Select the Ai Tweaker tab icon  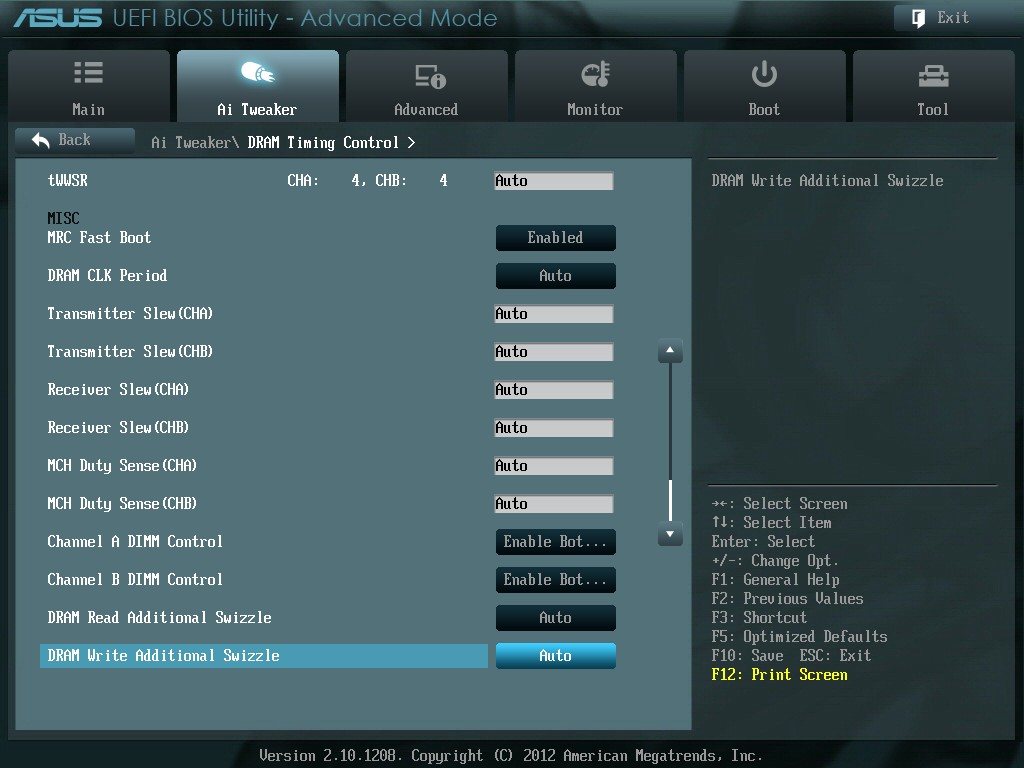coord(257,74)
